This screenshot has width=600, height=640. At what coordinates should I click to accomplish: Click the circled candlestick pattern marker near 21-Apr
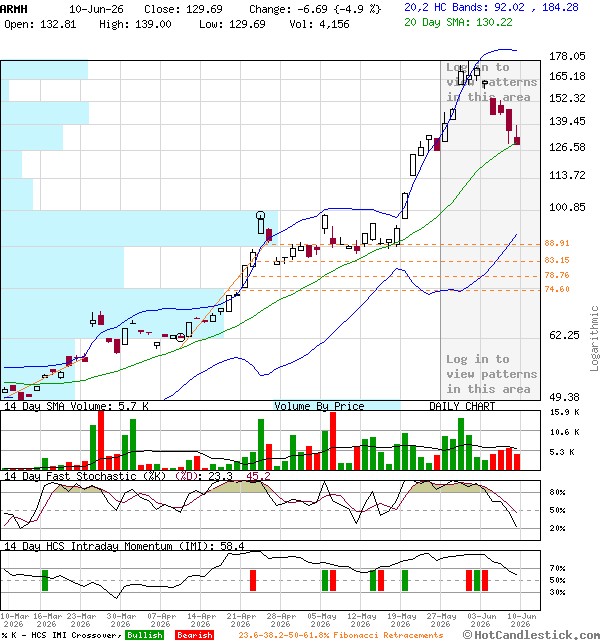260,215
